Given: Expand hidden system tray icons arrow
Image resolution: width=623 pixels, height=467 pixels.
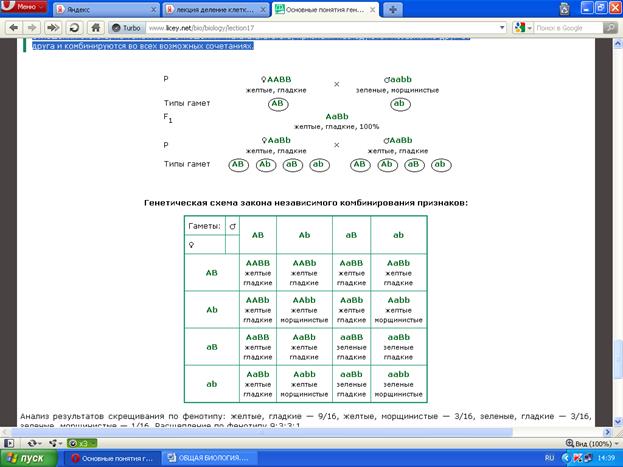Looking at the screenshot, I should (x=566, y=458).
